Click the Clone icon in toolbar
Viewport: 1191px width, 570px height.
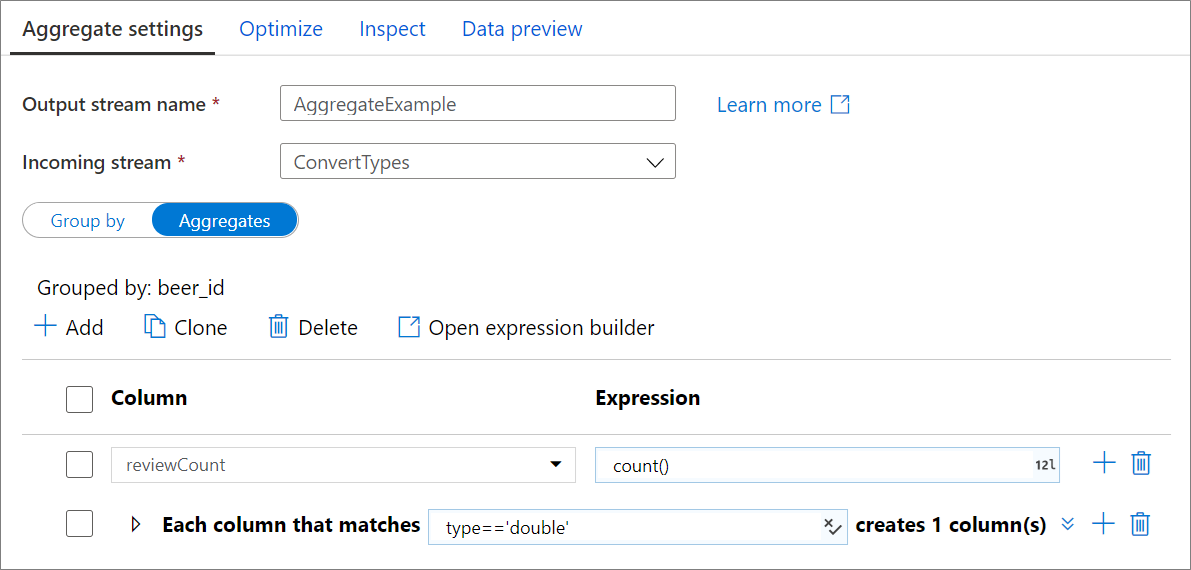pos(155,327)
